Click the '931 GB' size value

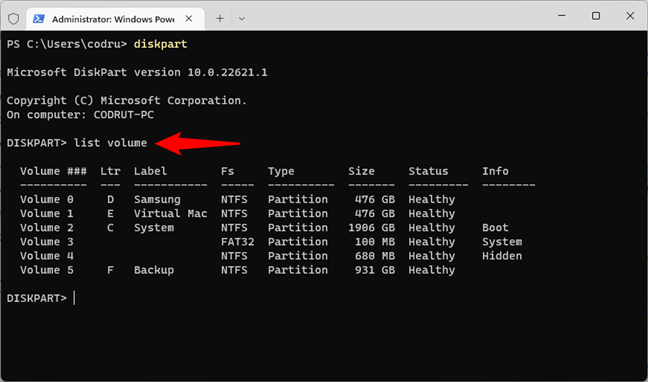click(x=375, y=270)
